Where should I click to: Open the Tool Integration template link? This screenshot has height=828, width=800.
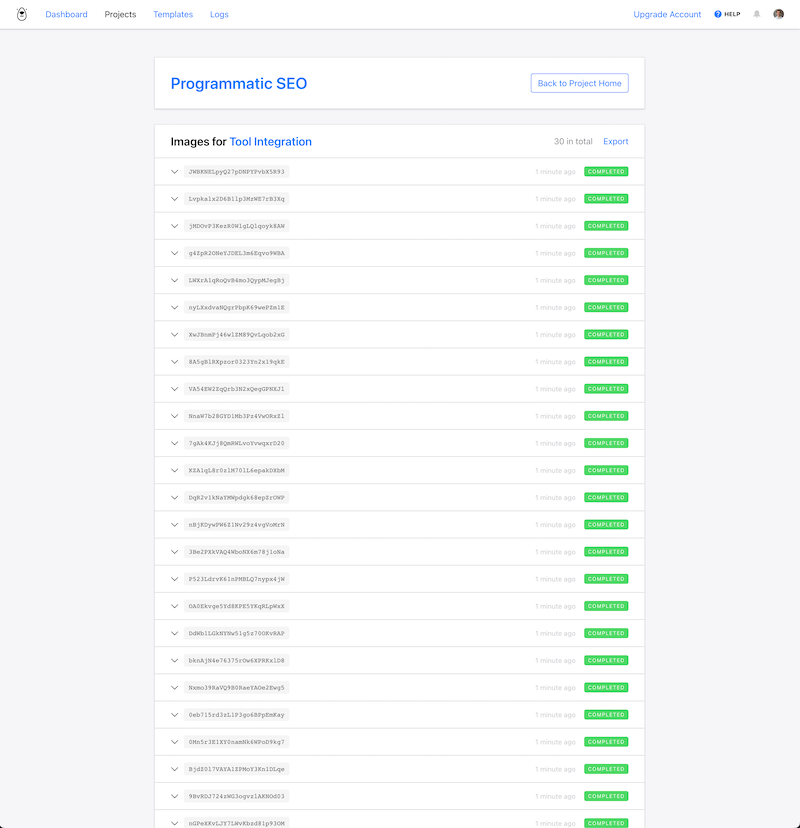270,142
